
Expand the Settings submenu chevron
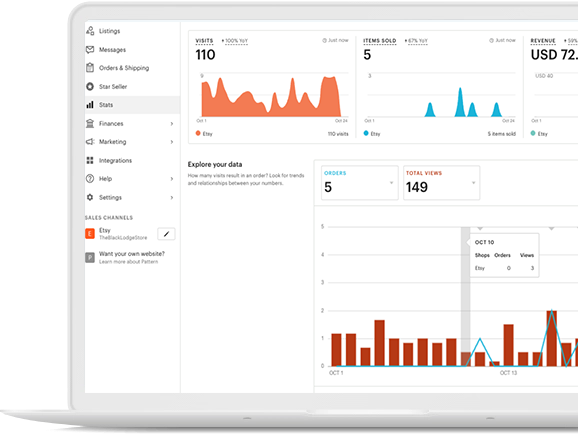172,198
